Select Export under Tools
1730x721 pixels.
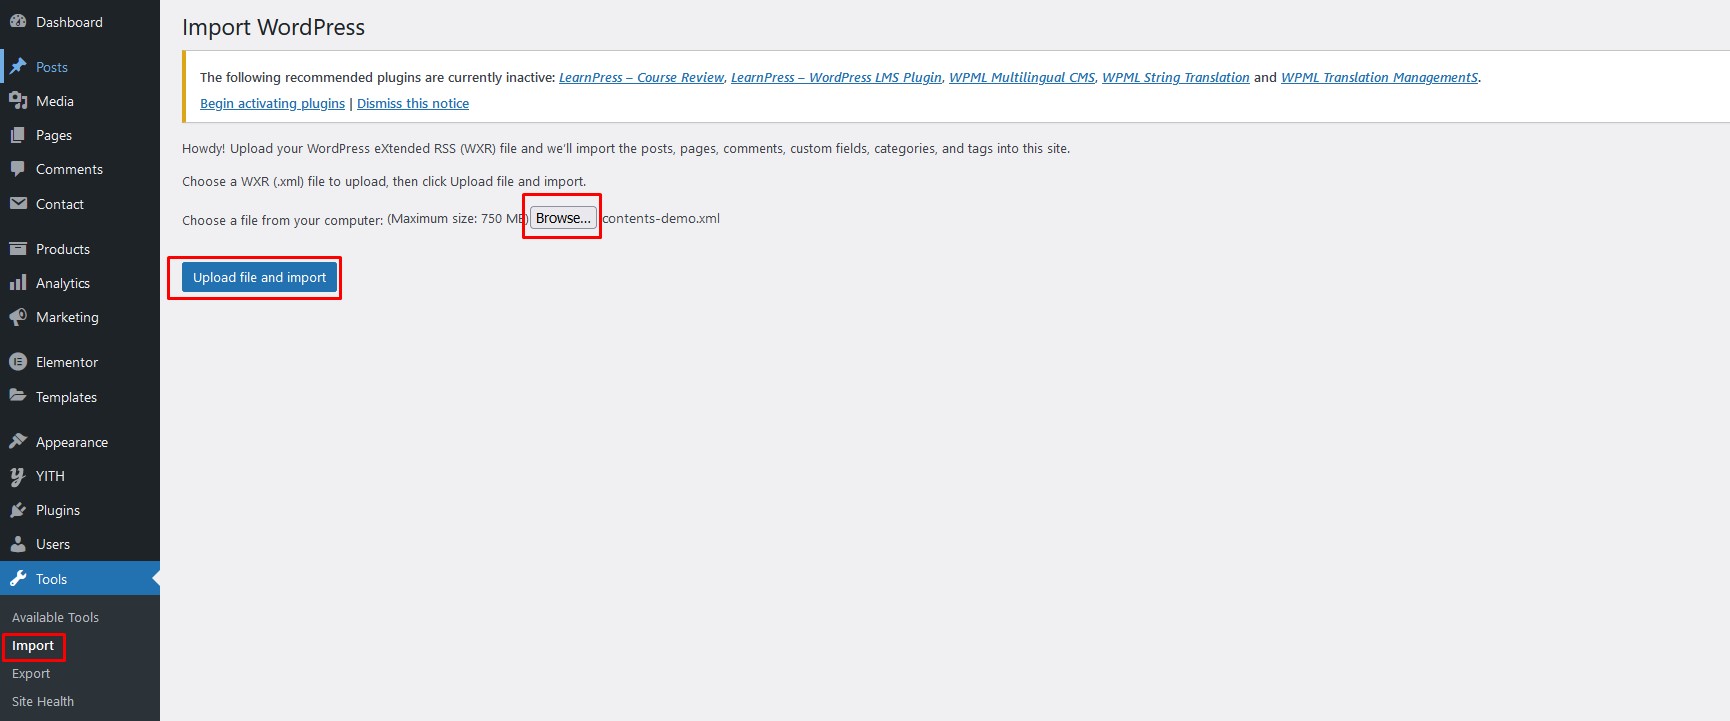(x=31, y=674)
